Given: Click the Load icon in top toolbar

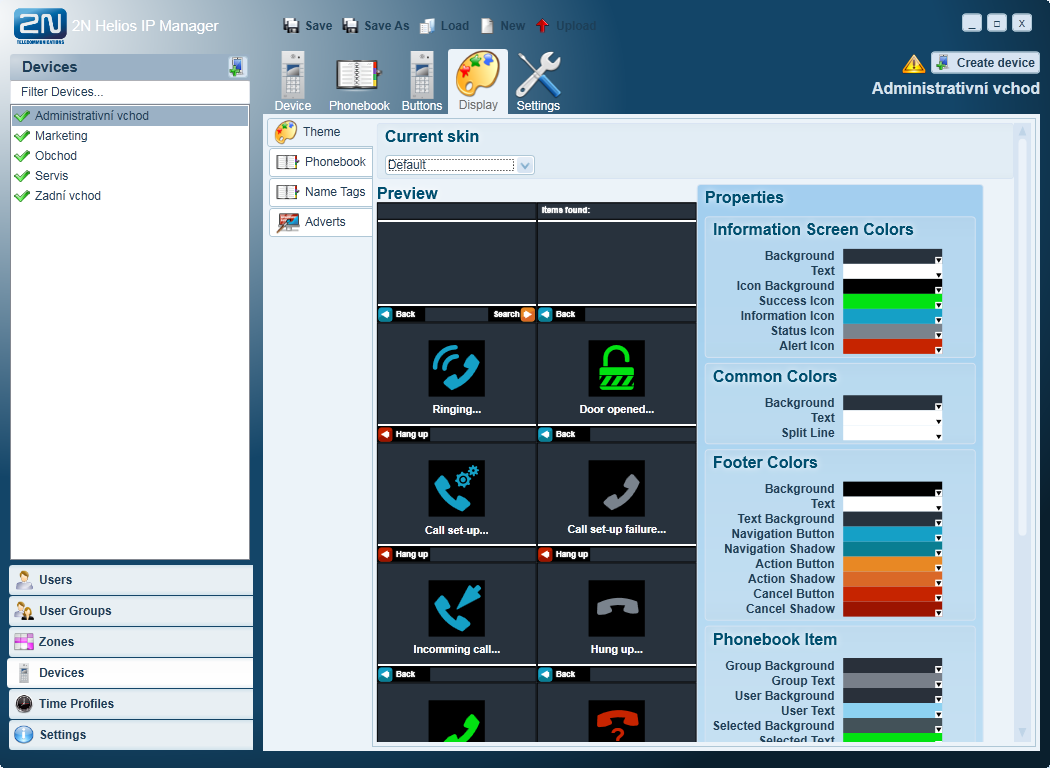Looking at the screenshot, I should [x=427, y=25].
